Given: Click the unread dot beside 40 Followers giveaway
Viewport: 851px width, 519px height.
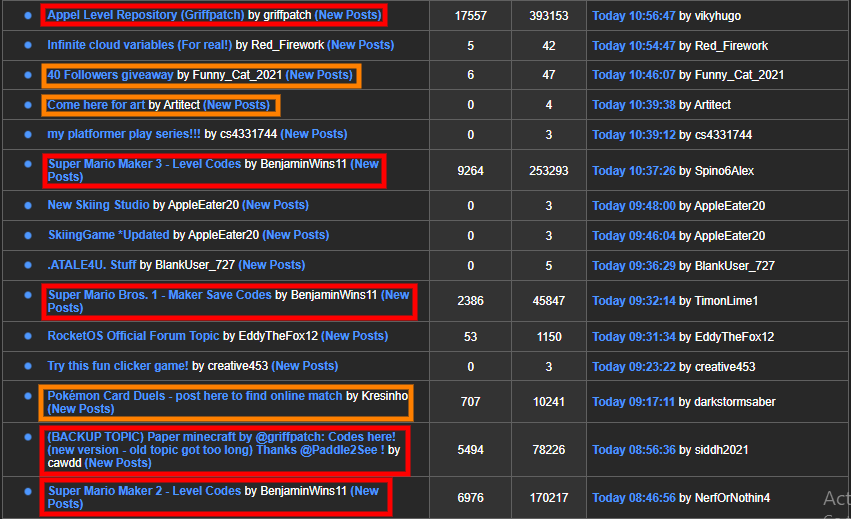Looking at the screenshot, I should [x=28, y=75].
